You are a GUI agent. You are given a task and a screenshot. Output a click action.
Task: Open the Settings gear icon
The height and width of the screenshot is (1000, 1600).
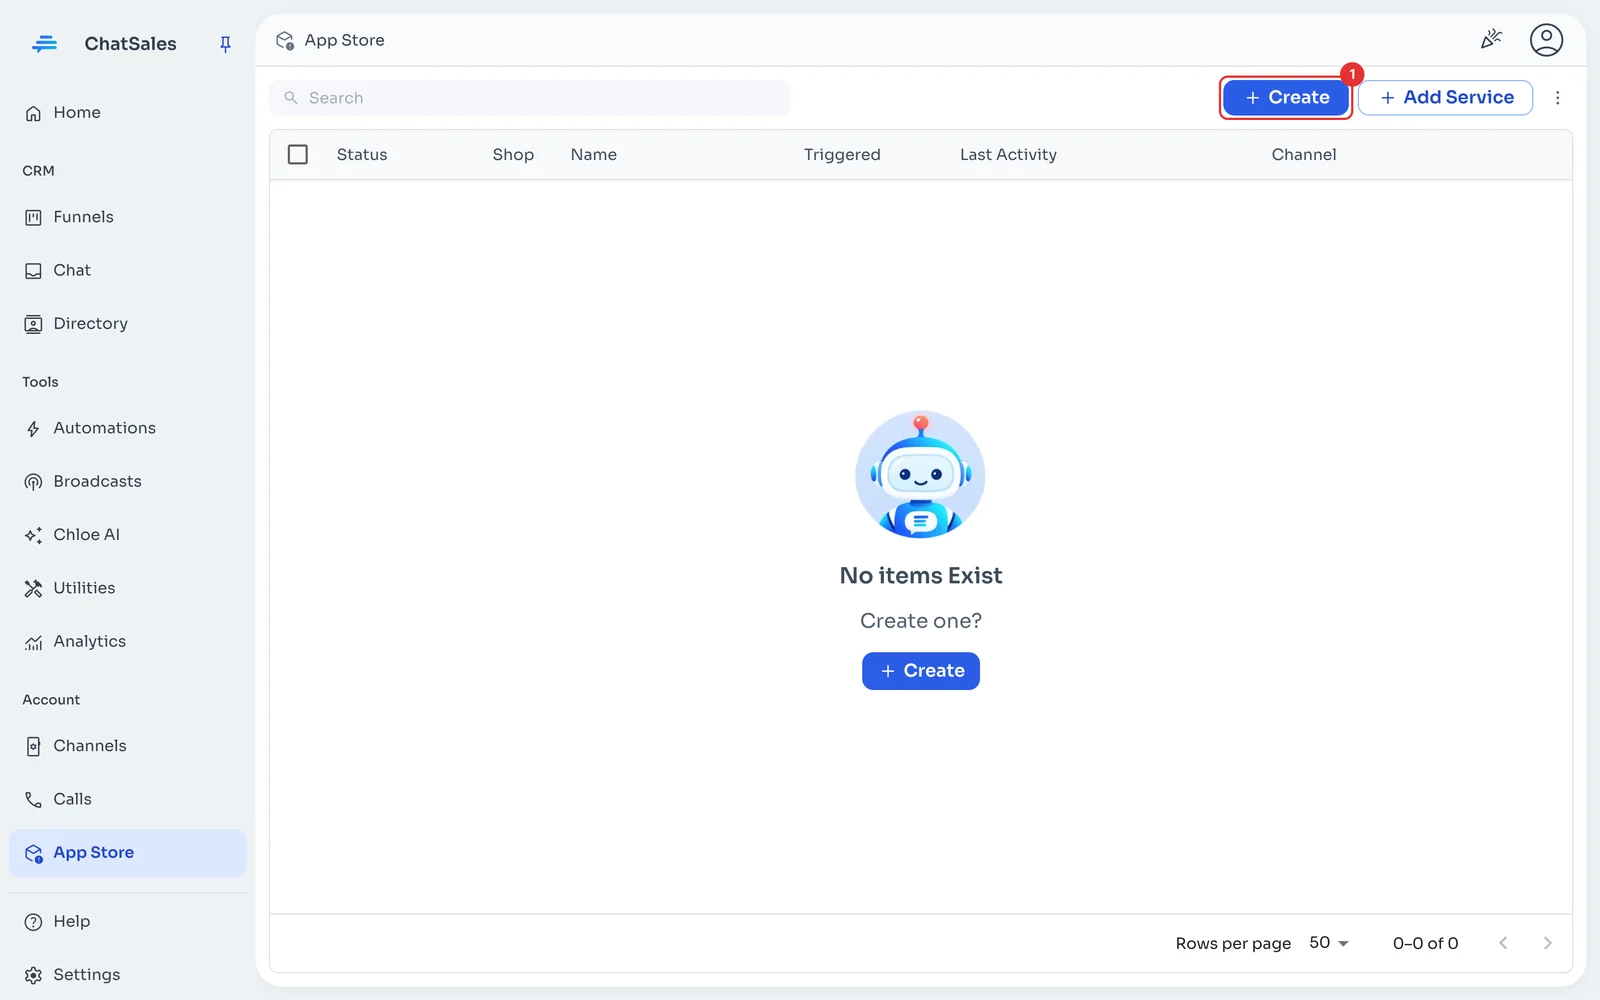click(x=33, y=975)
